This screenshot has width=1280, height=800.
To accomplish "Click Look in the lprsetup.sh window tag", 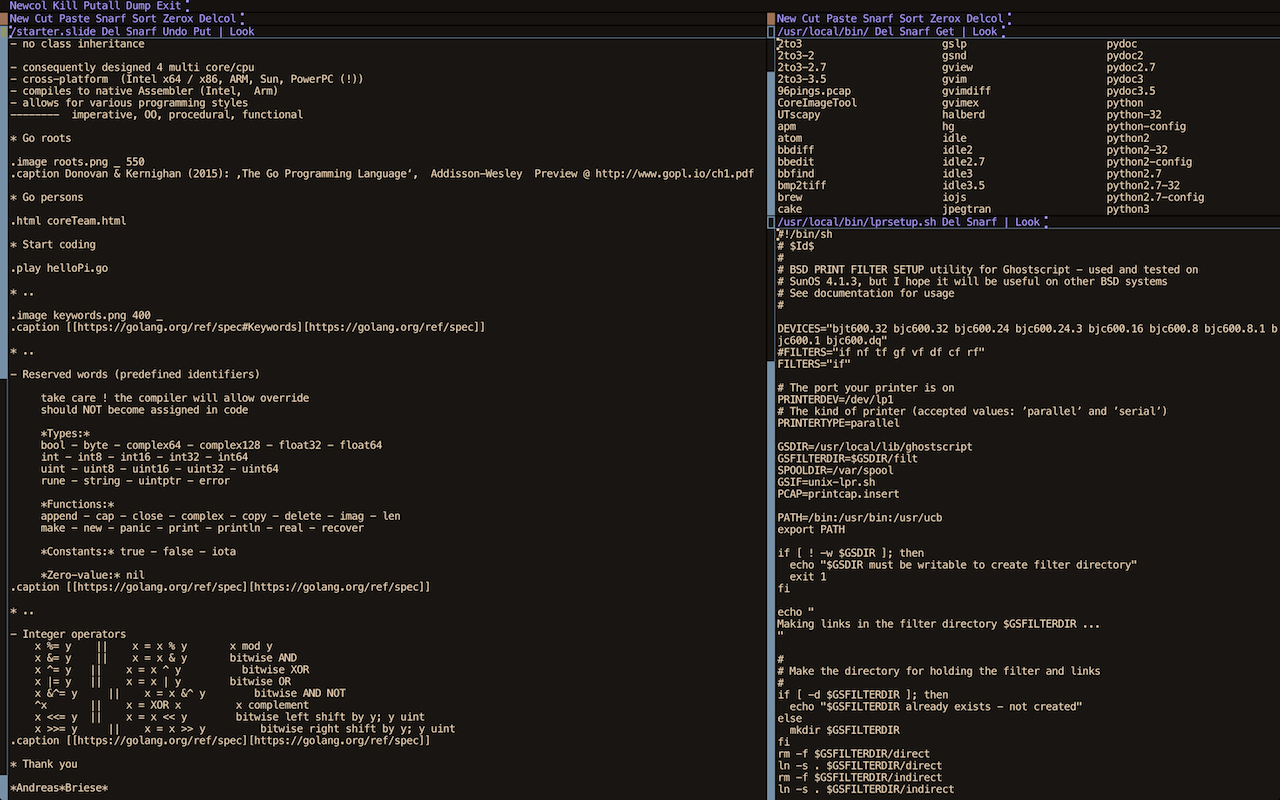I will pos(1028,222).
